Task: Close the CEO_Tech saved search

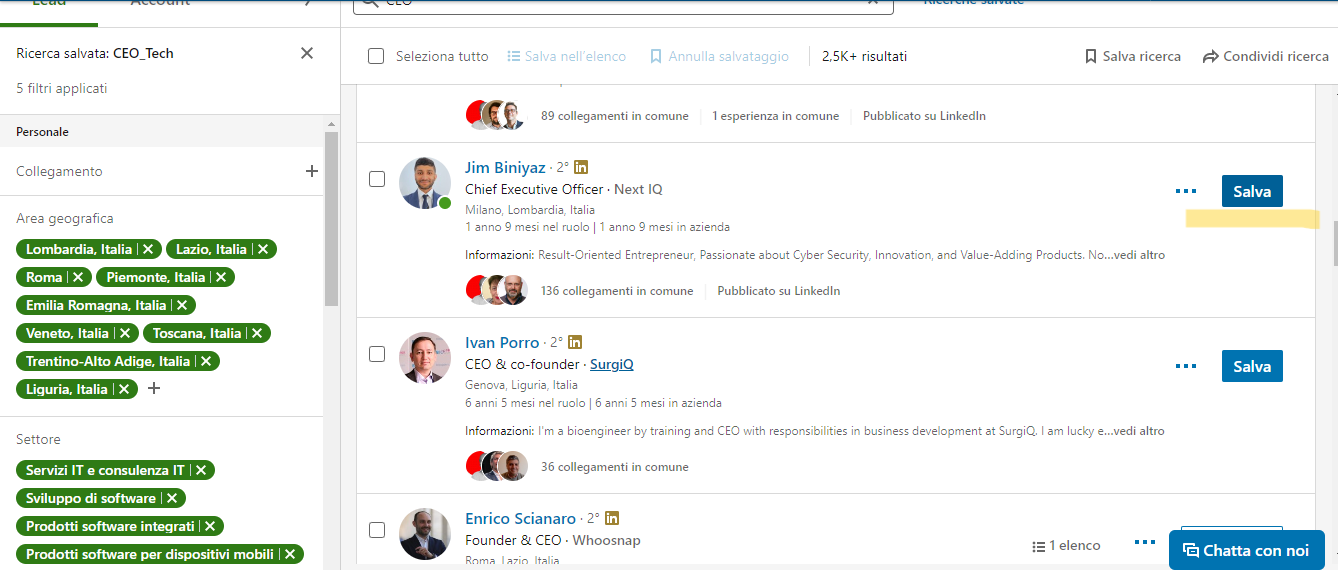Action: tap(307, 53)
